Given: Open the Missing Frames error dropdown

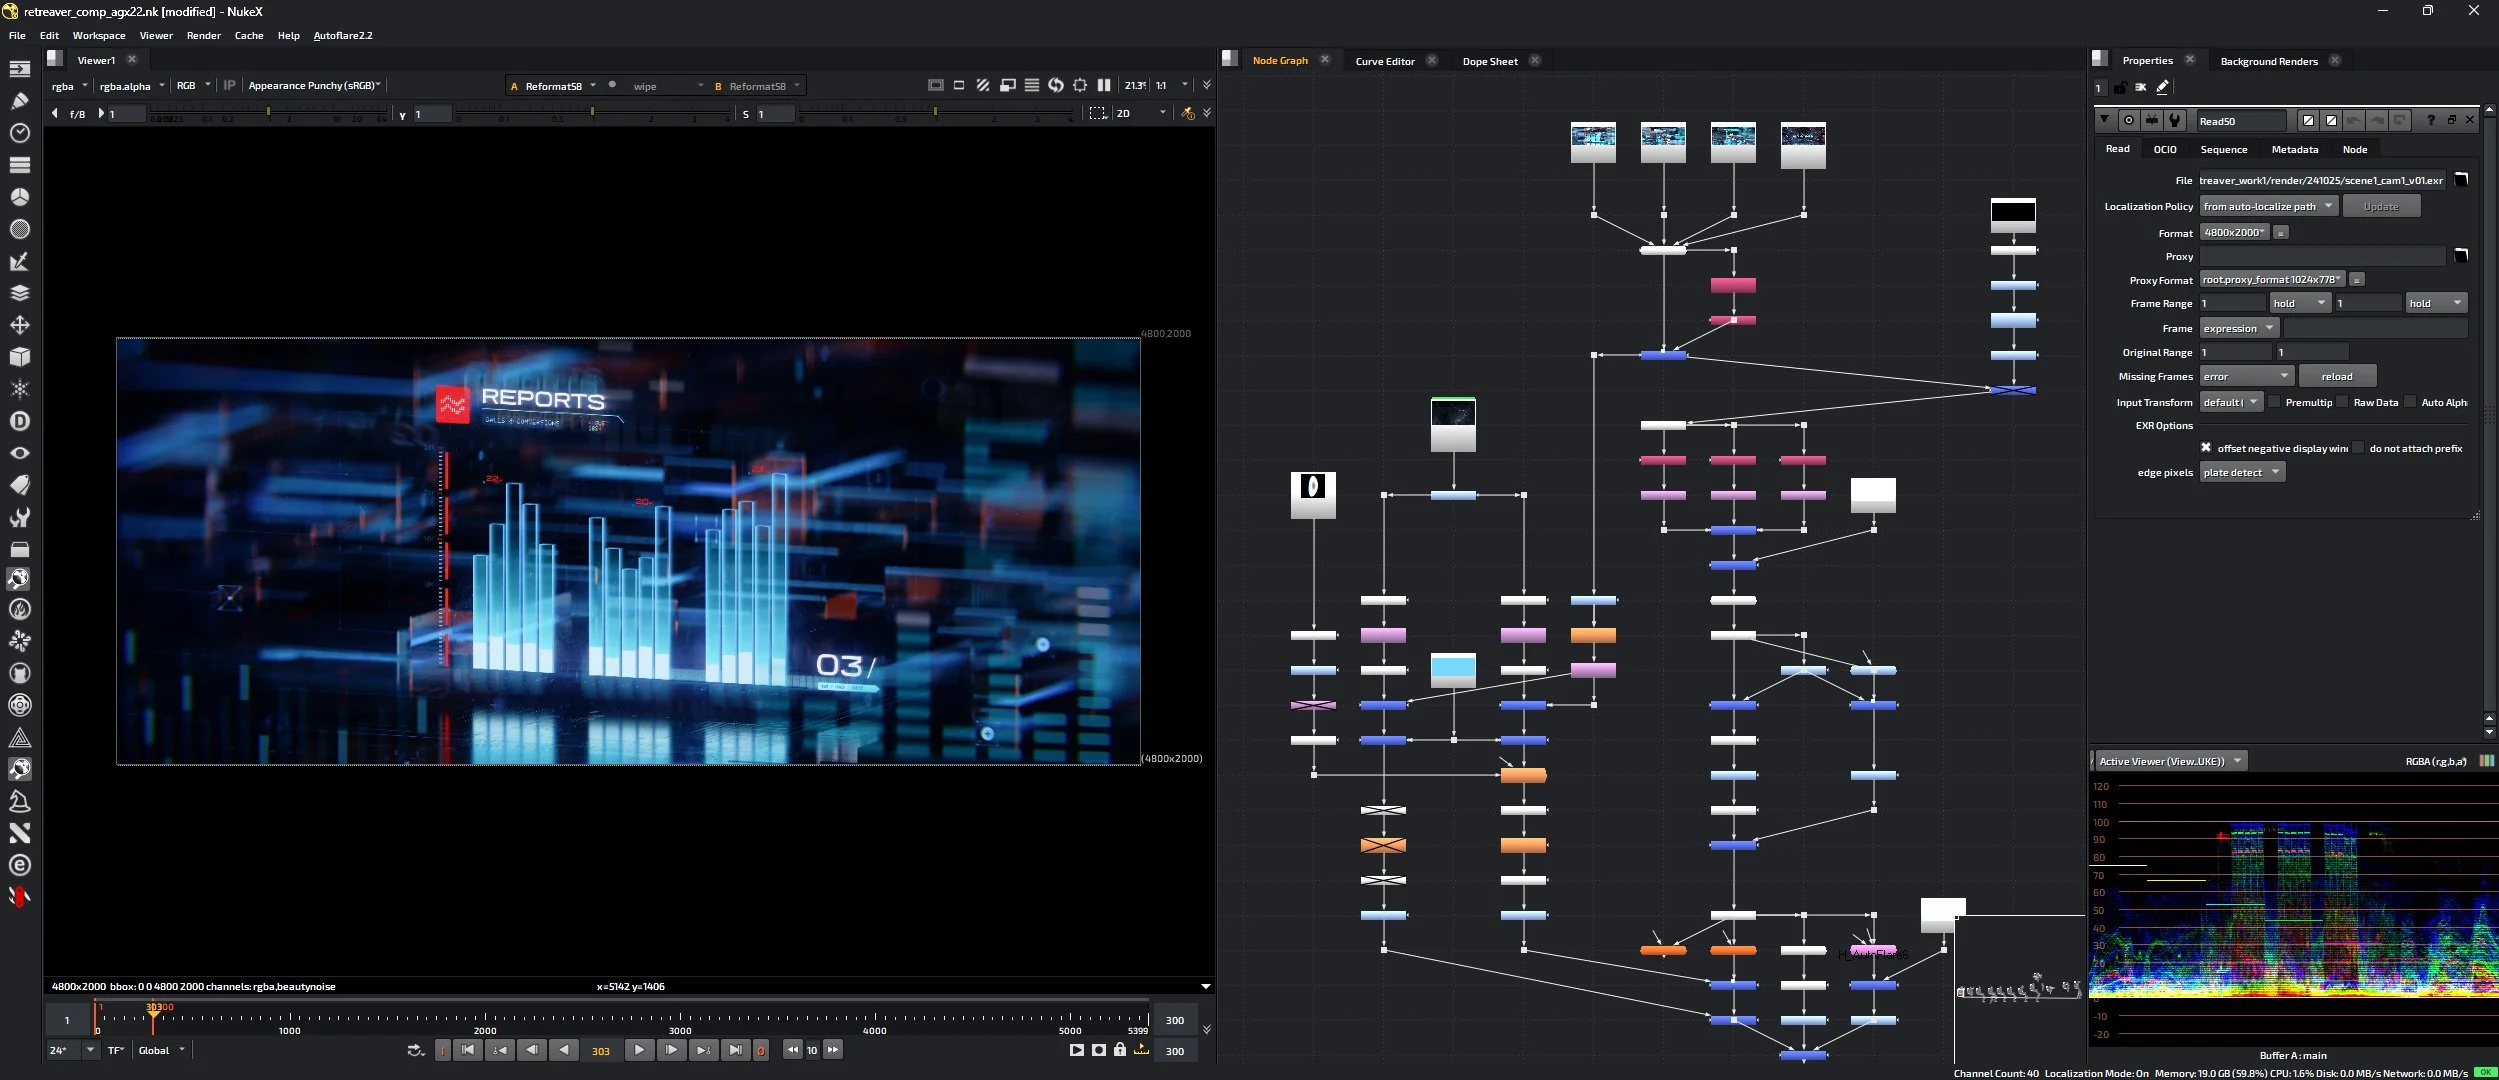Looking at the screenshot, I should pos(2246,376).
